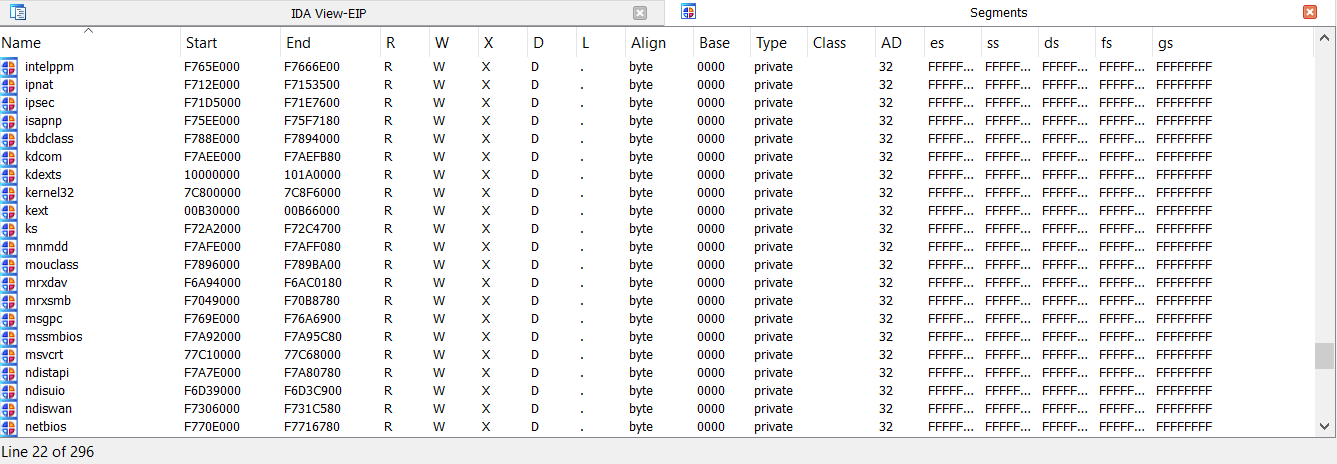The width and height of the screenshot is (1337, 464).
Task: Click the ks segment icon
Action: click(x=9, y=229)
